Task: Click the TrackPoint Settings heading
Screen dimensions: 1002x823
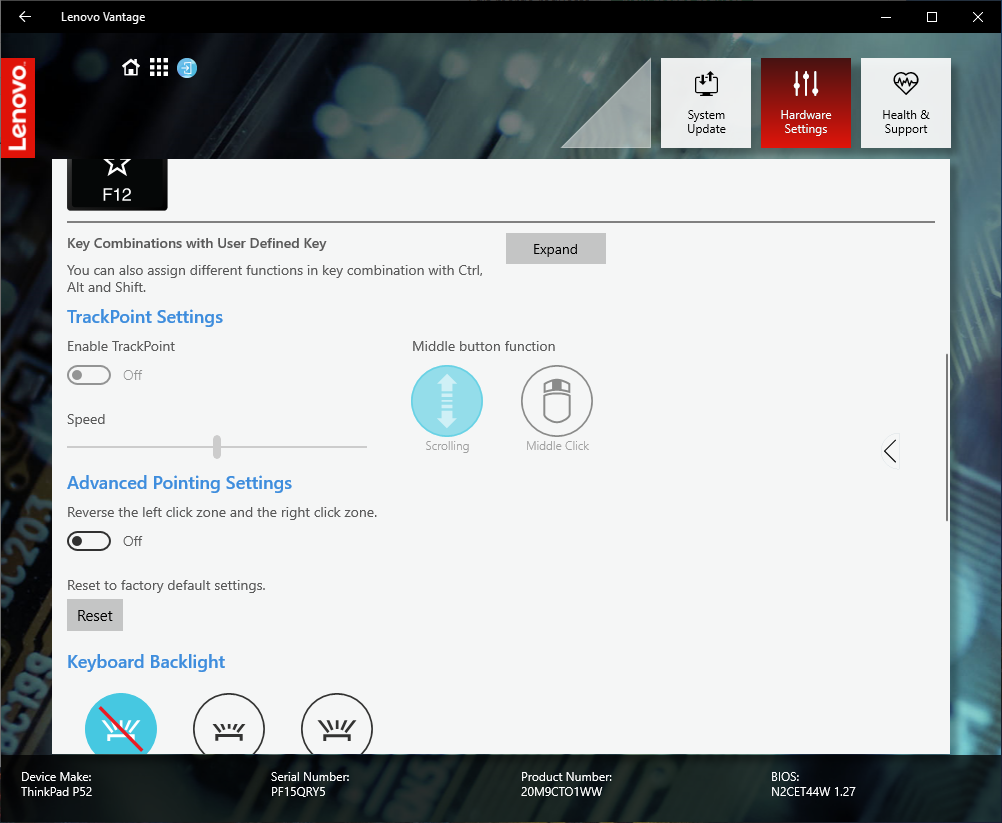Action: click(x=145, y=317)
